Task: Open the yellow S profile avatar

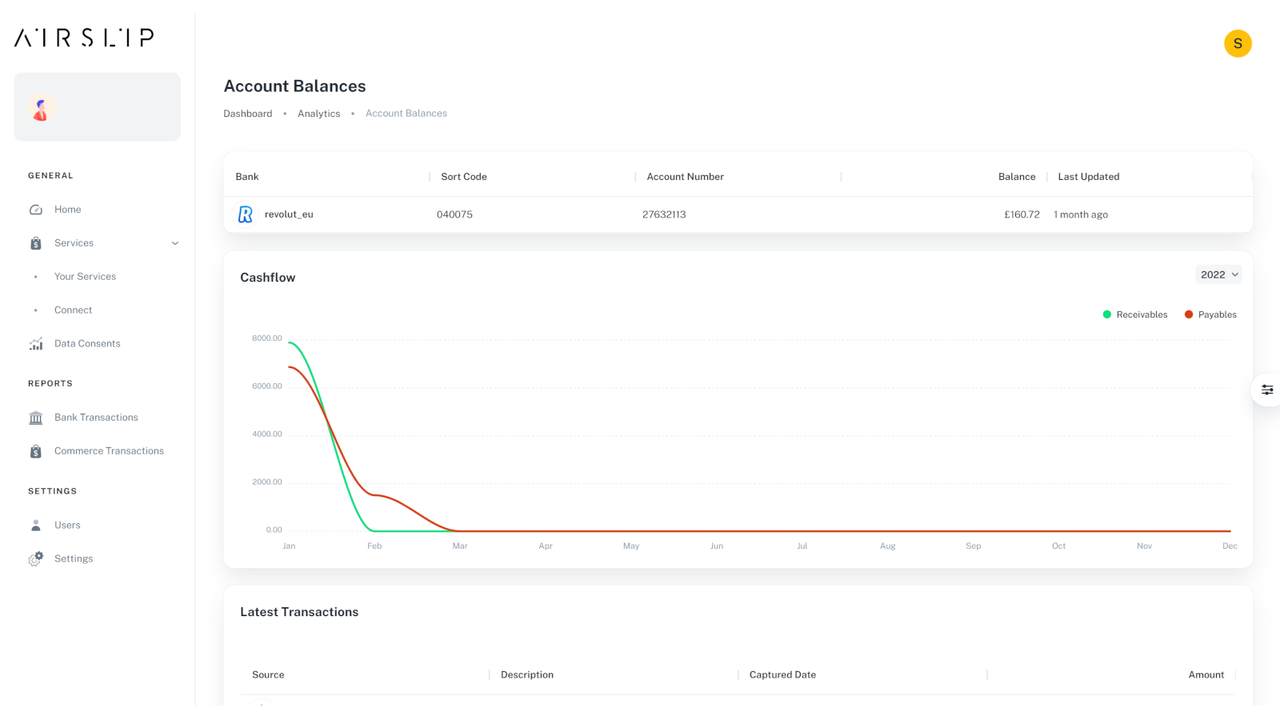Action: pos(1237,44)
